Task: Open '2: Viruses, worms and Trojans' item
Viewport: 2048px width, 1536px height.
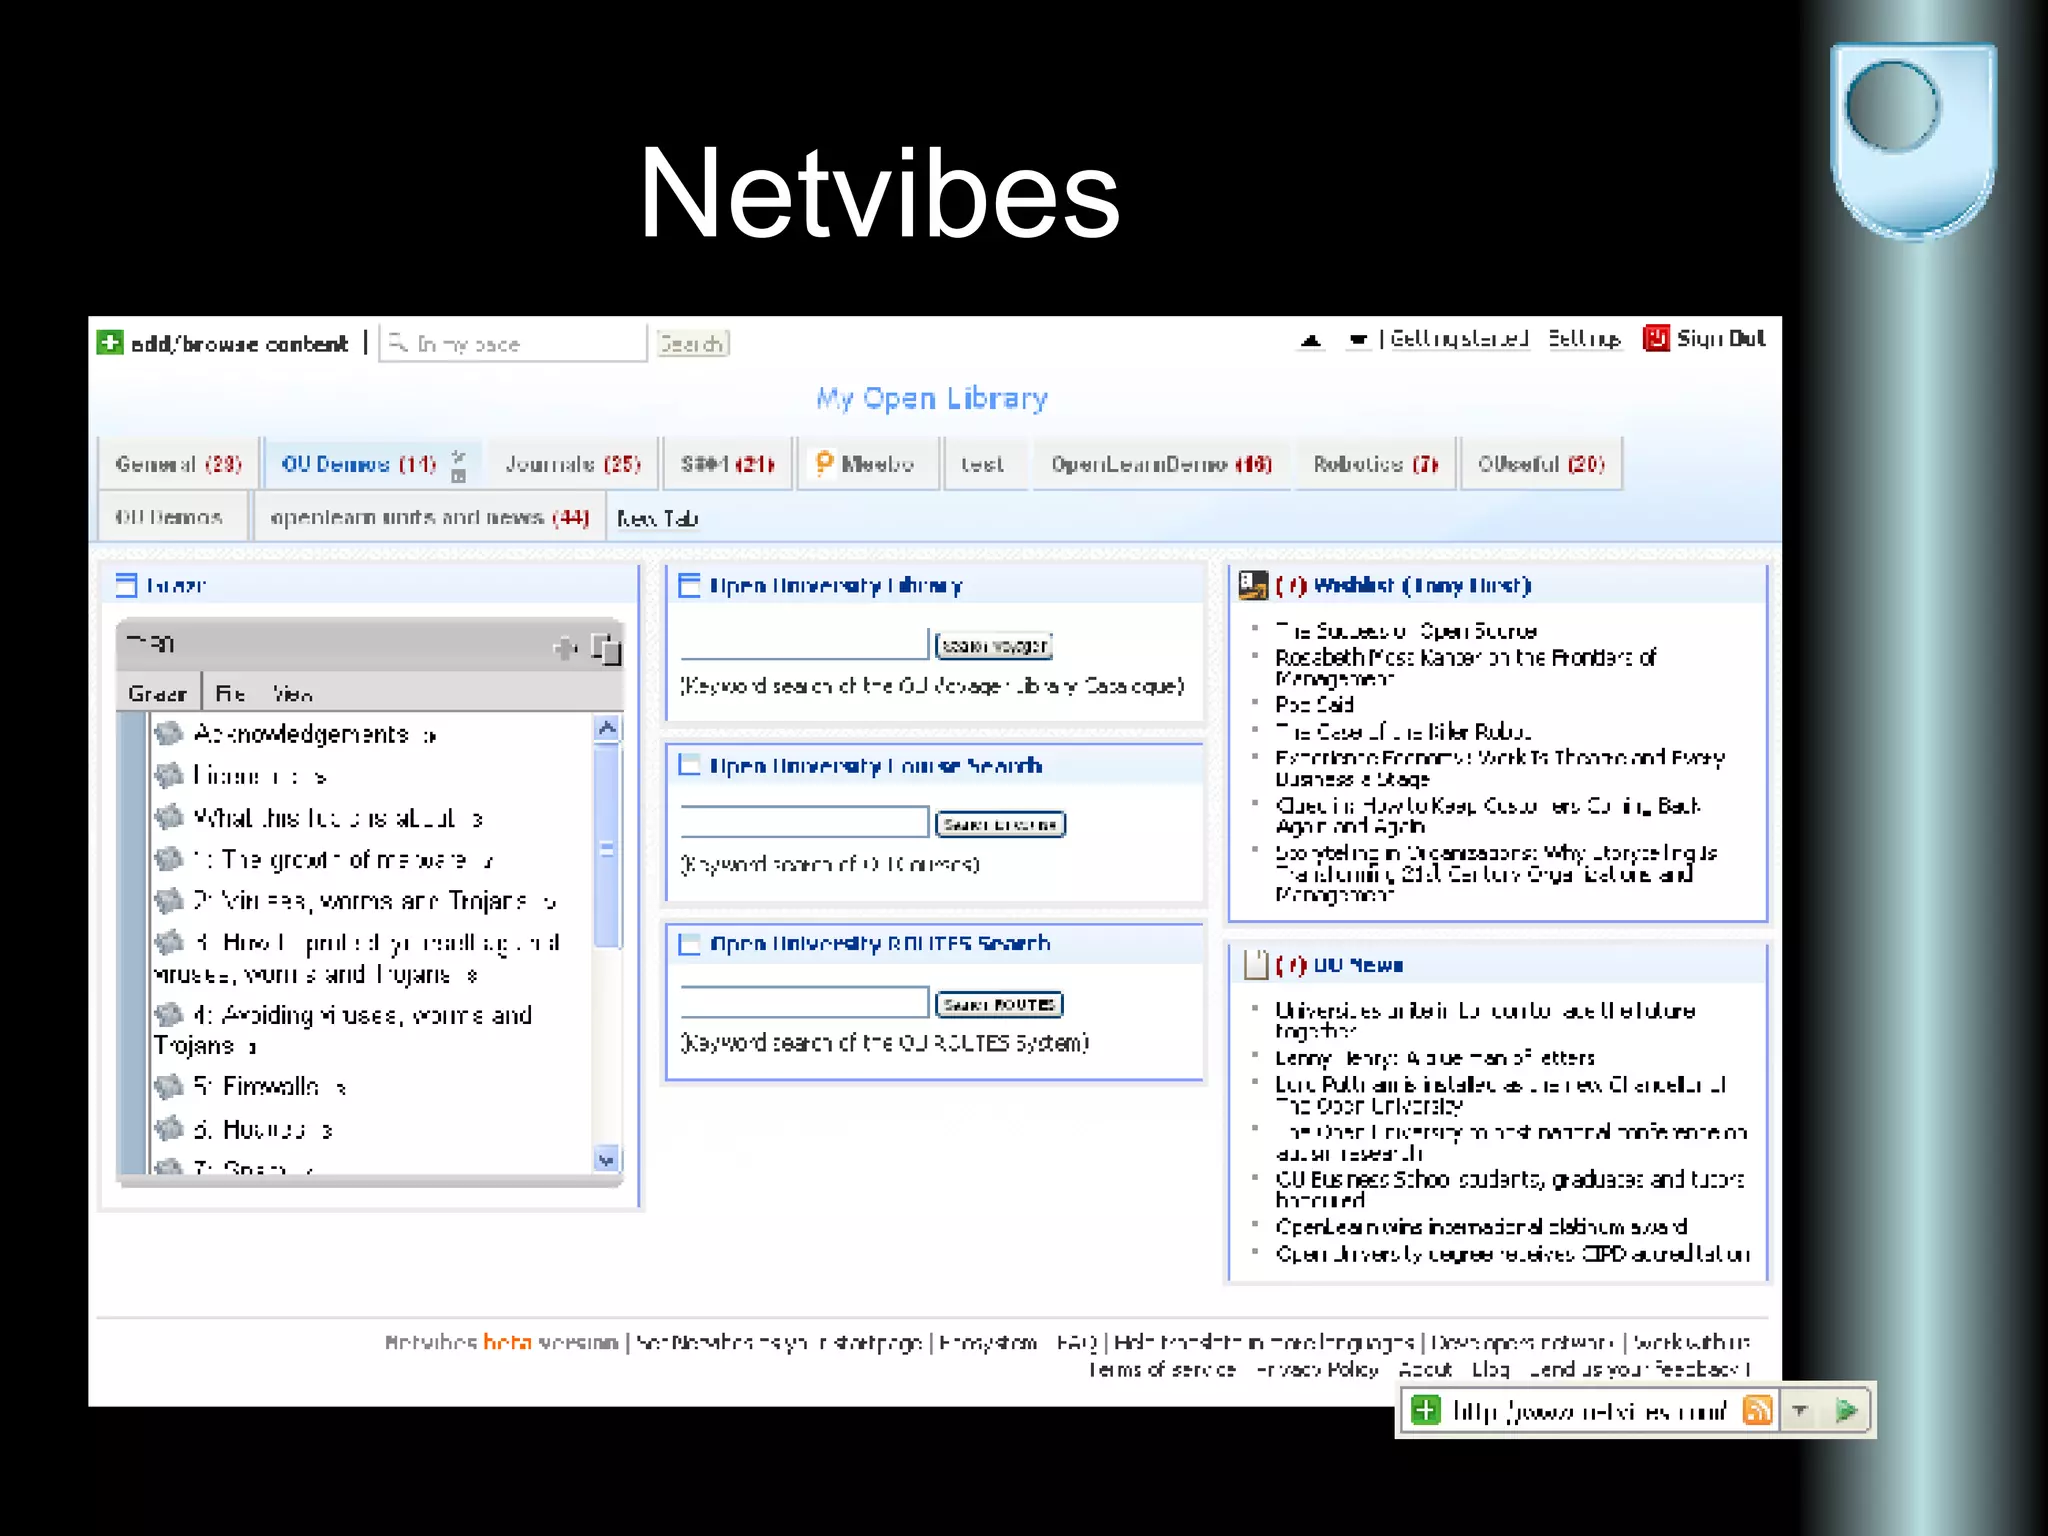Action: coord(360,901)
